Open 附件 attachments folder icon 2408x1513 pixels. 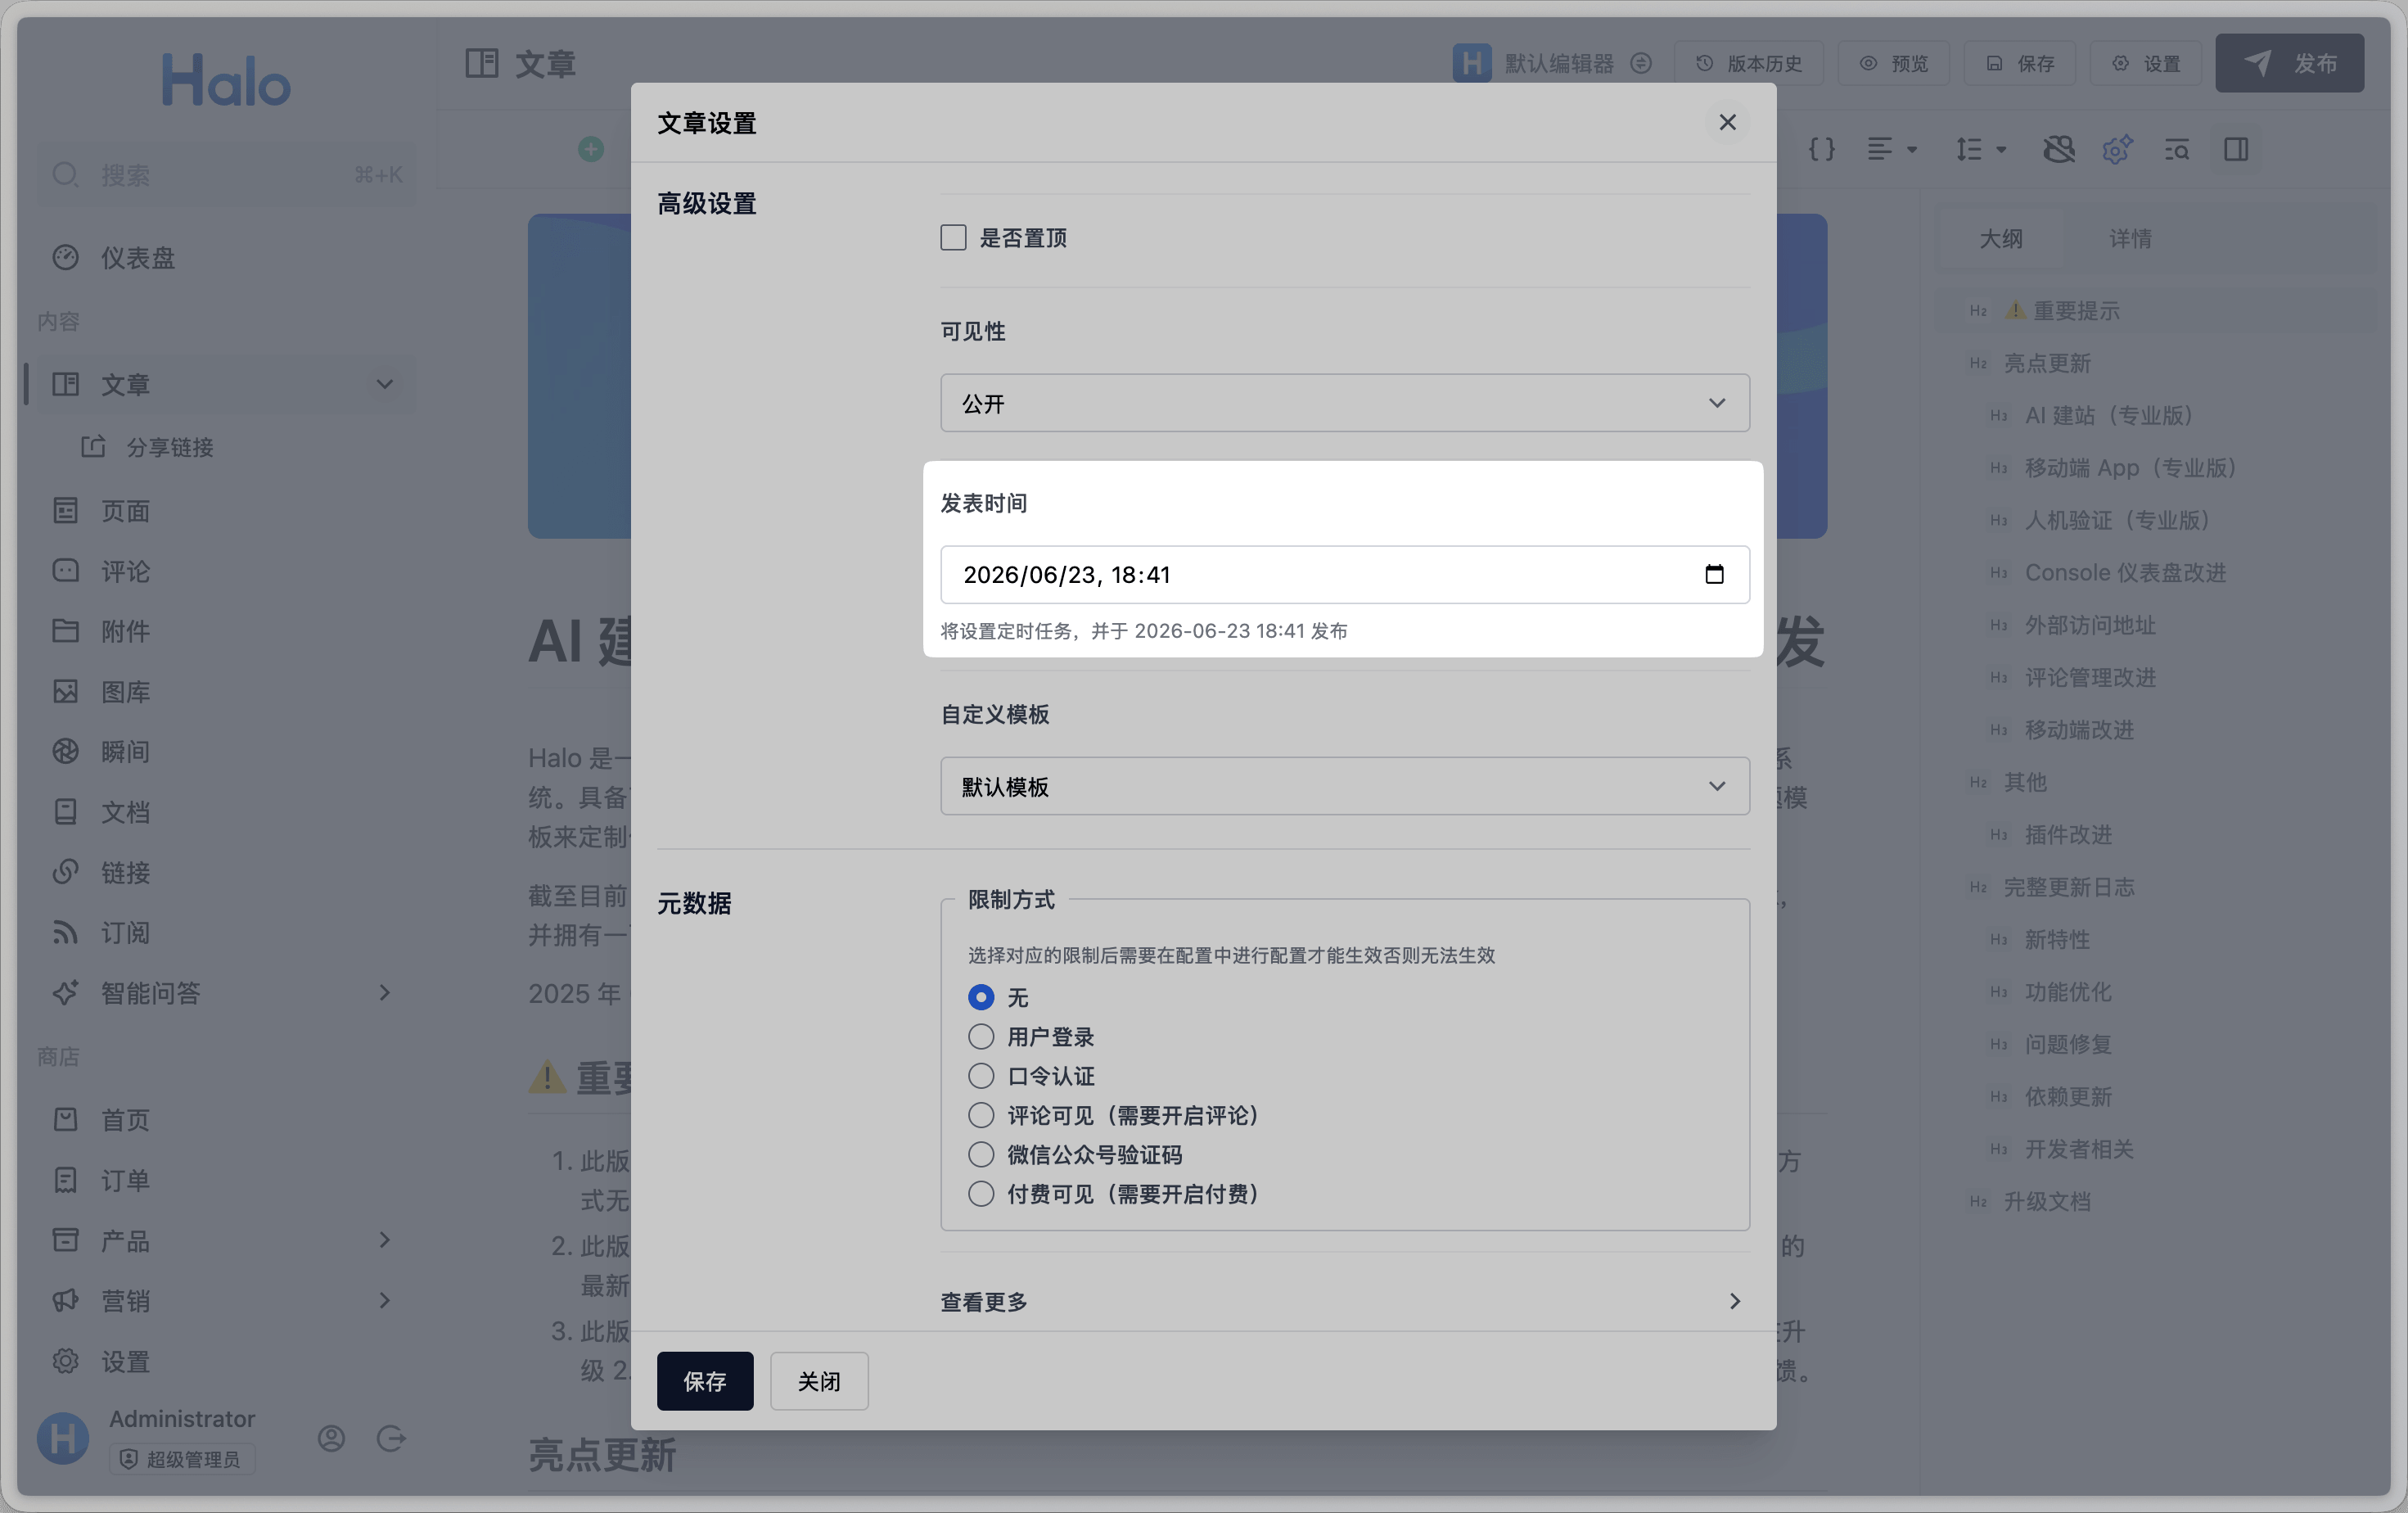tap(65, 631)
